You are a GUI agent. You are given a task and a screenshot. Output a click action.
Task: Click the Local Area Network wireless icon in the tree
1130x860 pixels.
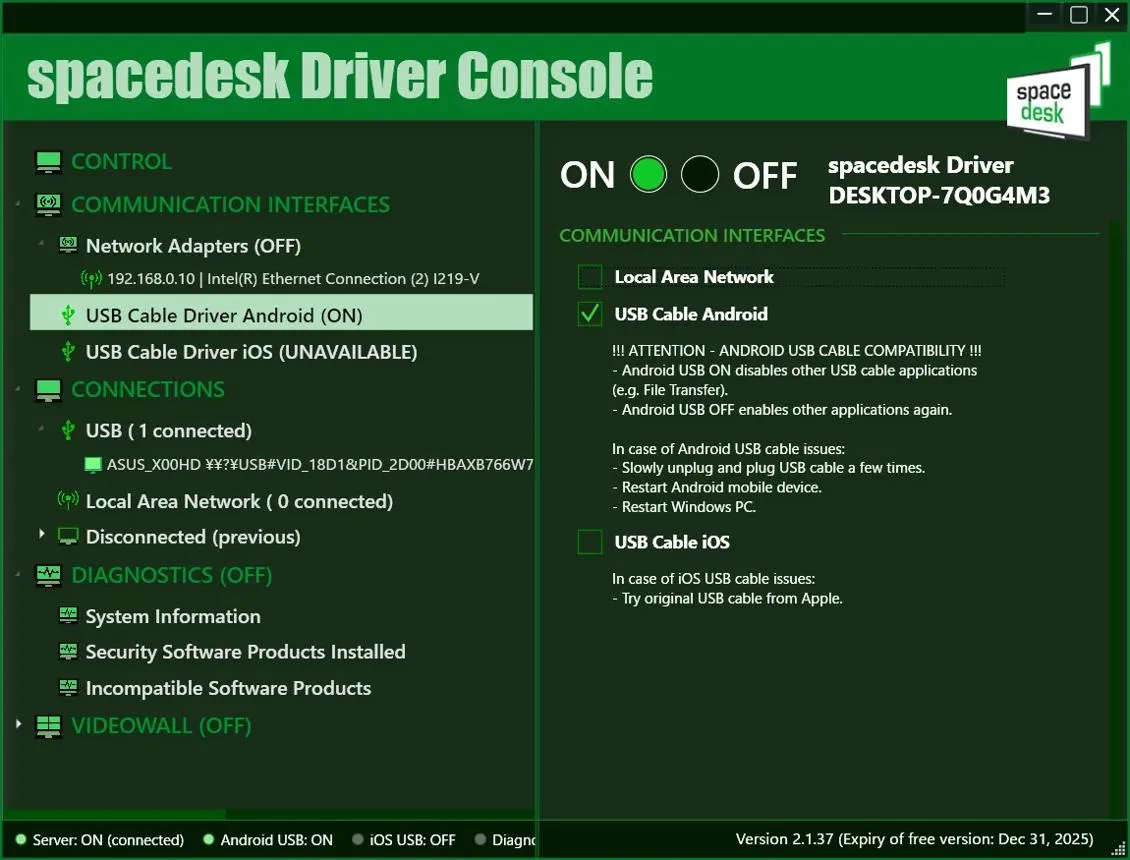[x=68, y=500]
